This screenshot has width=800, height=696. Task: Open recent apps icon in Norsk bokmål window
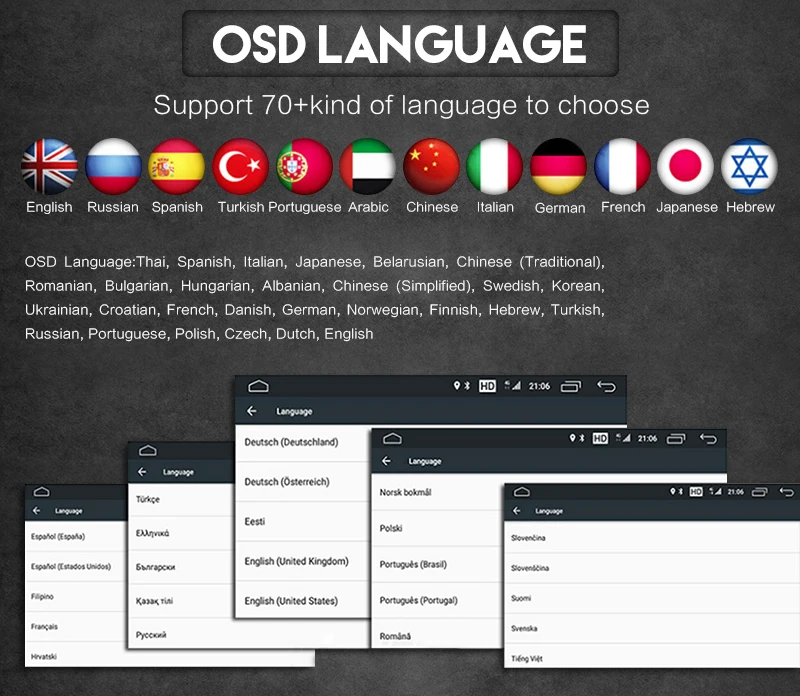pyautogui.click(x=677, y=439)
